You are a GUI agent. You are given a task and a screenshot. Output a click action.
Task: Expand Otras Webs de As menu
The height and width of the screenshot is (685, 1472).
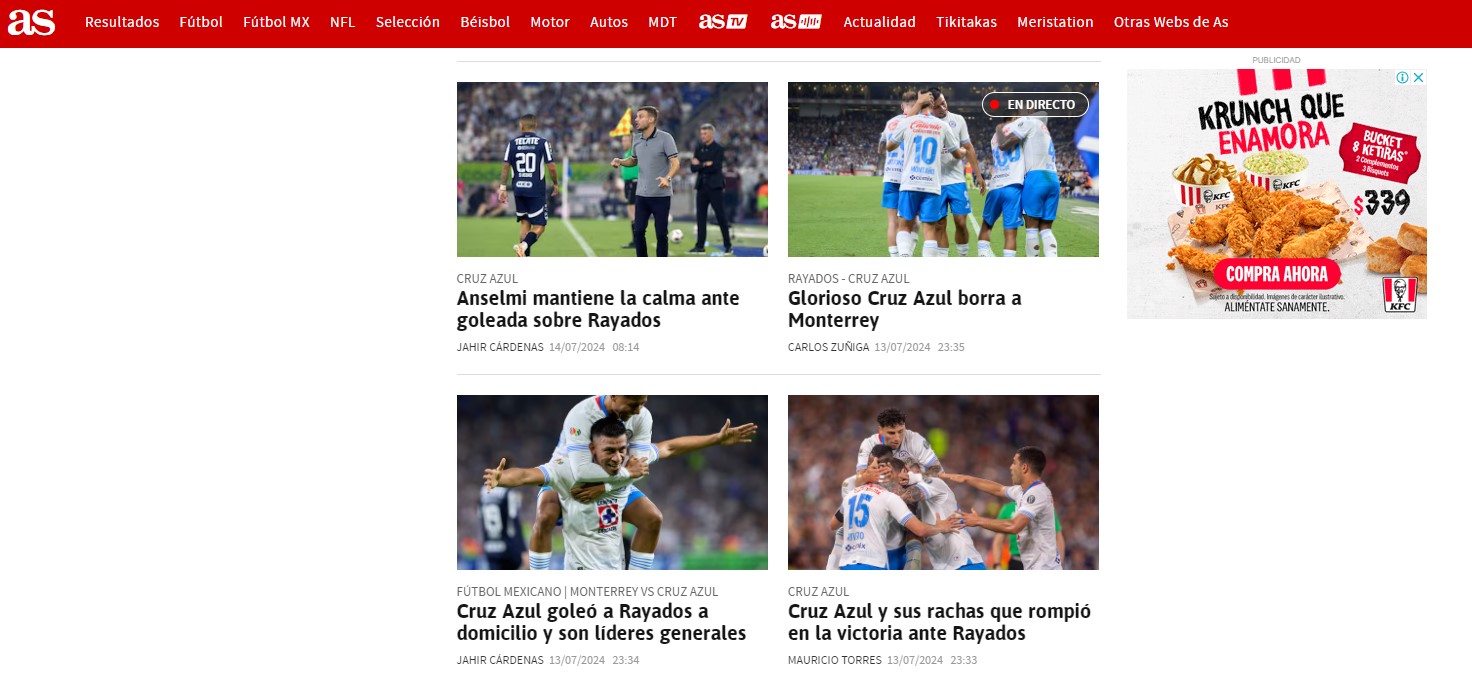coord(1171,22)
